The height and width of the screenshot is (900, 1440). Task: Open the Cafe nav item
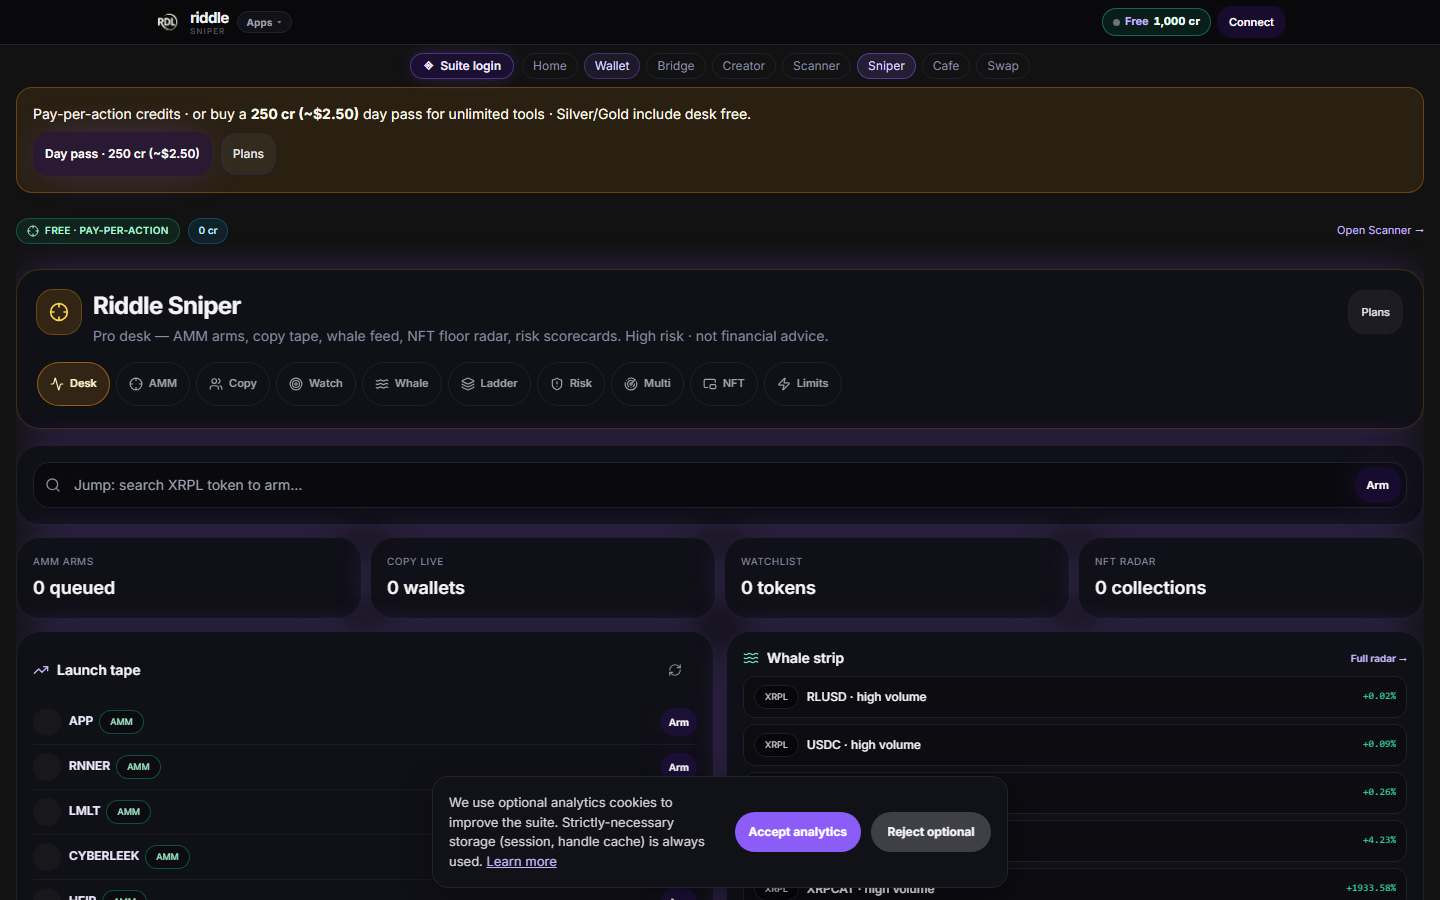pos(946,66)
